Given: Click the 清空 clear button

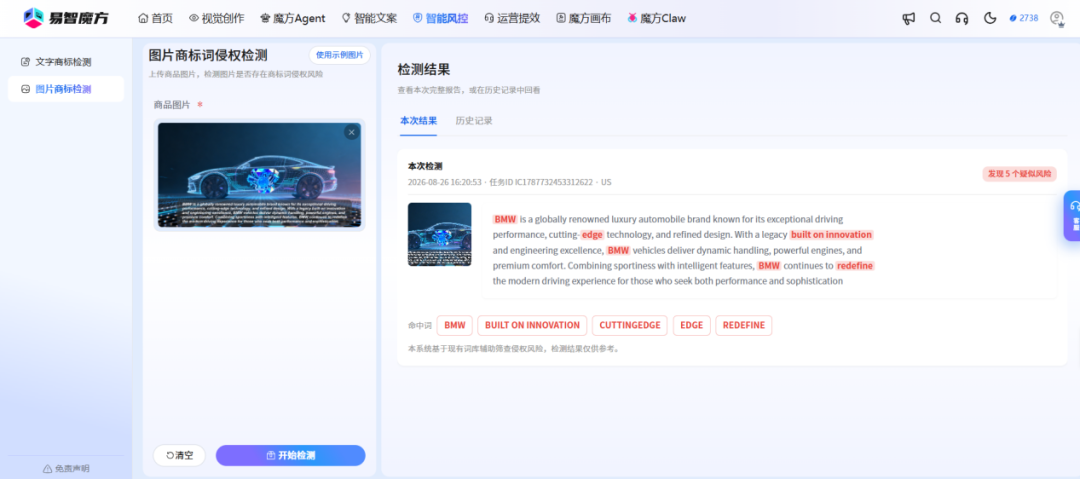Looking at the screenshot, I should point(180,456).
